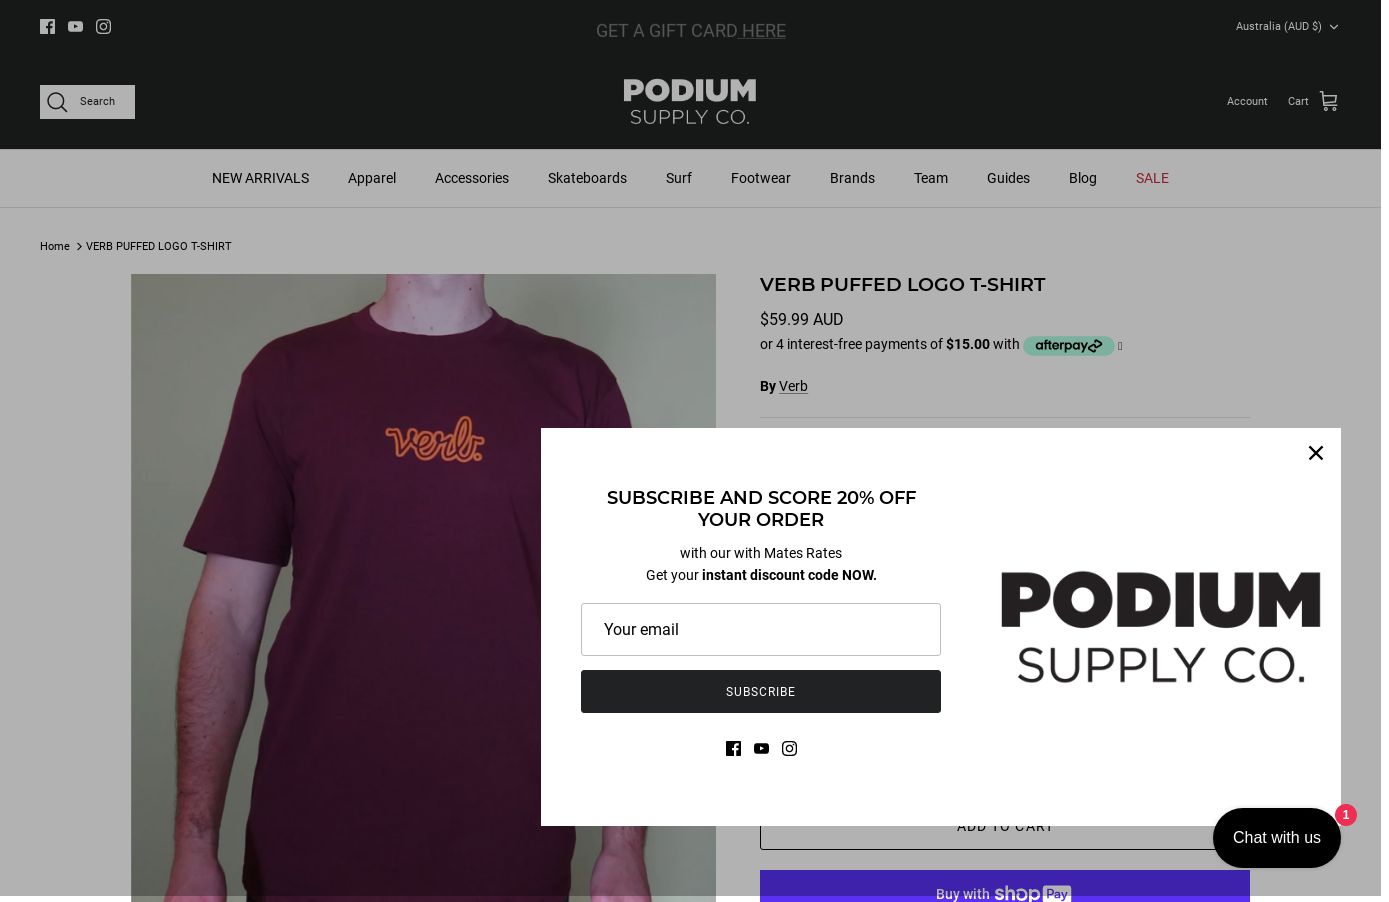Screen dimensions: 1389x902
Task: Open the SALE menu item
Action: tap(1152, 178)
